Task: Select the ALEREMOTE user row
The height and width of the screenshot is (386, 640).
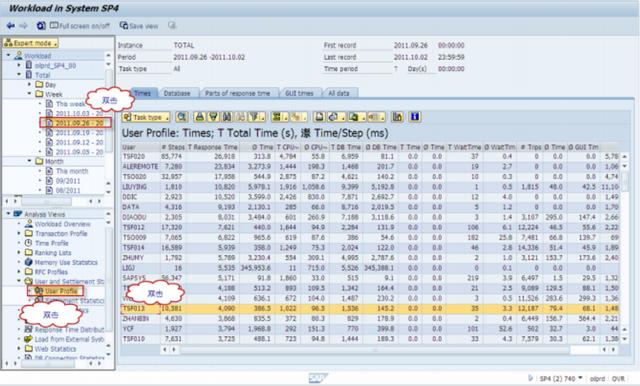Action: pyautogui.click(x=370, y=166)
